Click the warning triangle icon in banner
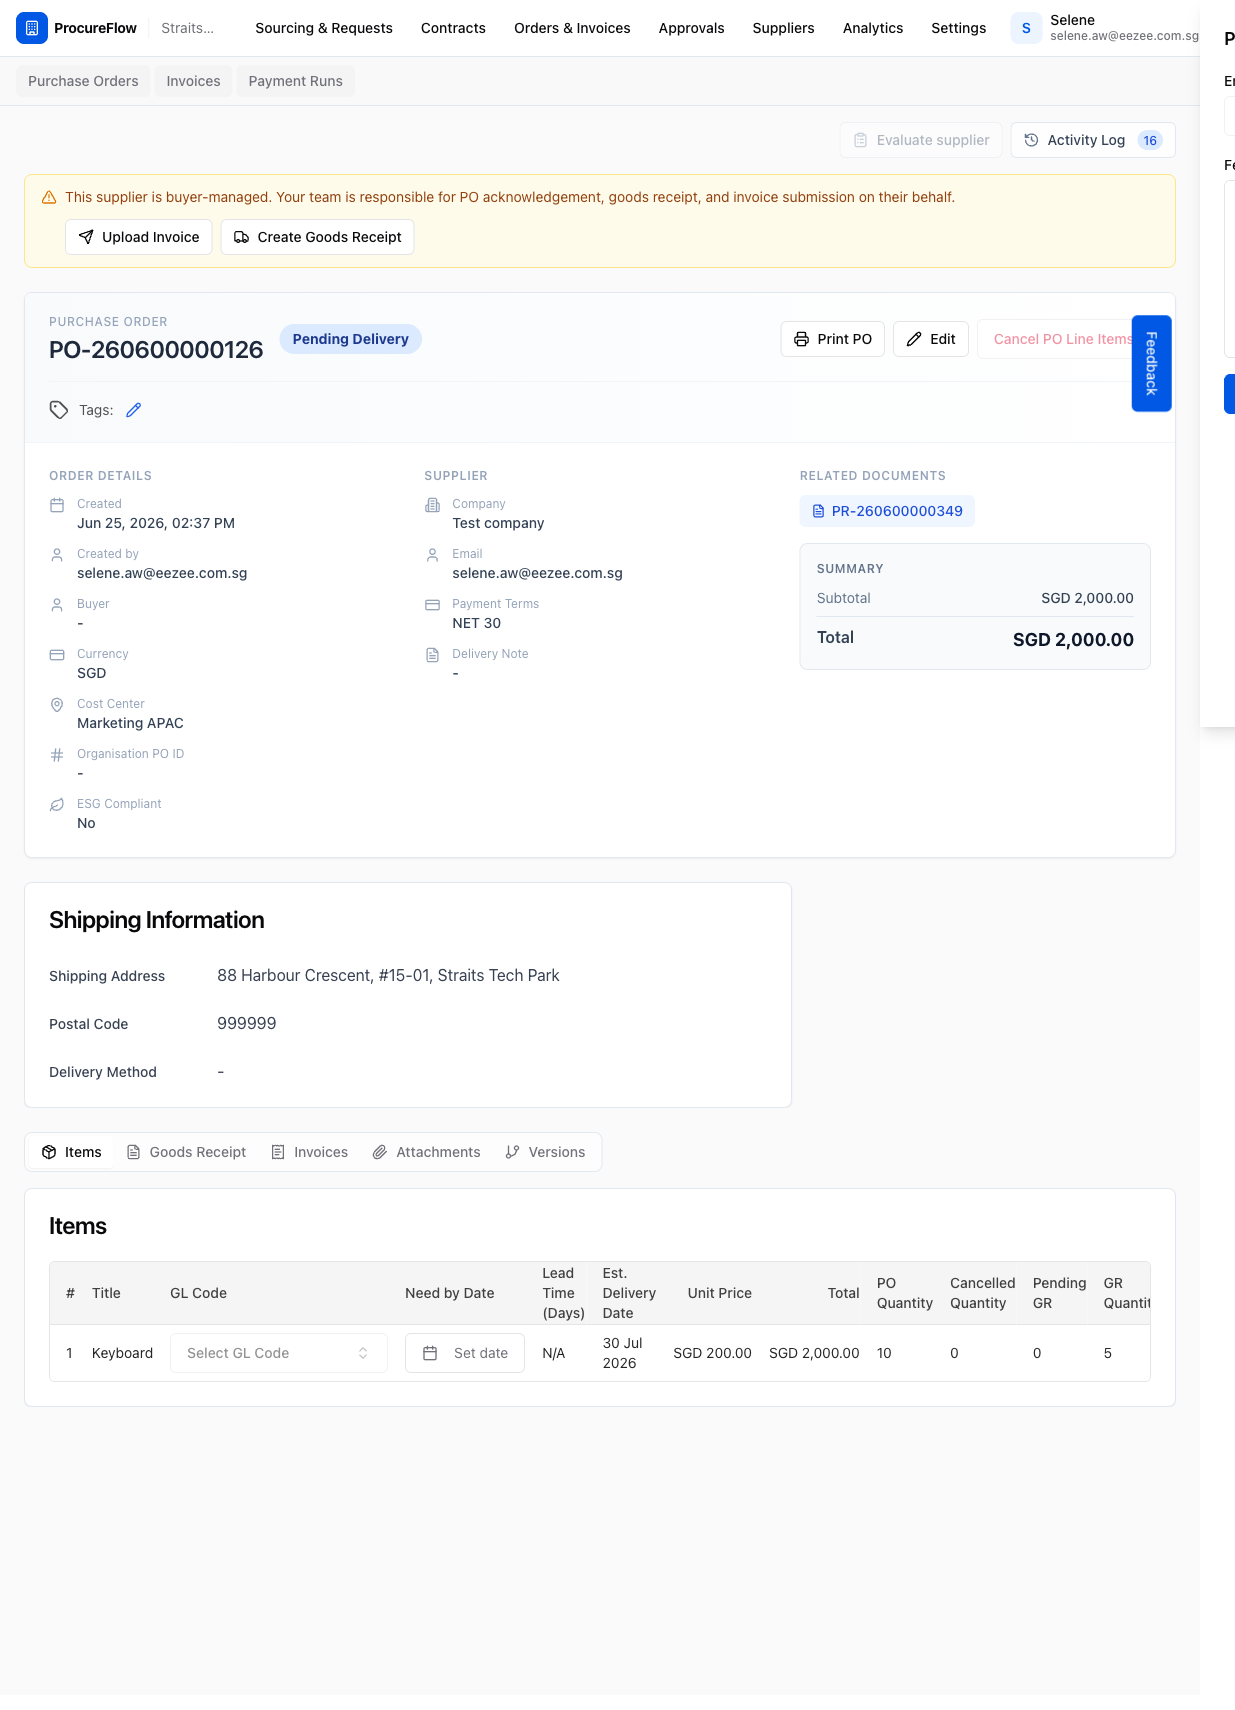1235x1710 pixels. coord(49,198)
